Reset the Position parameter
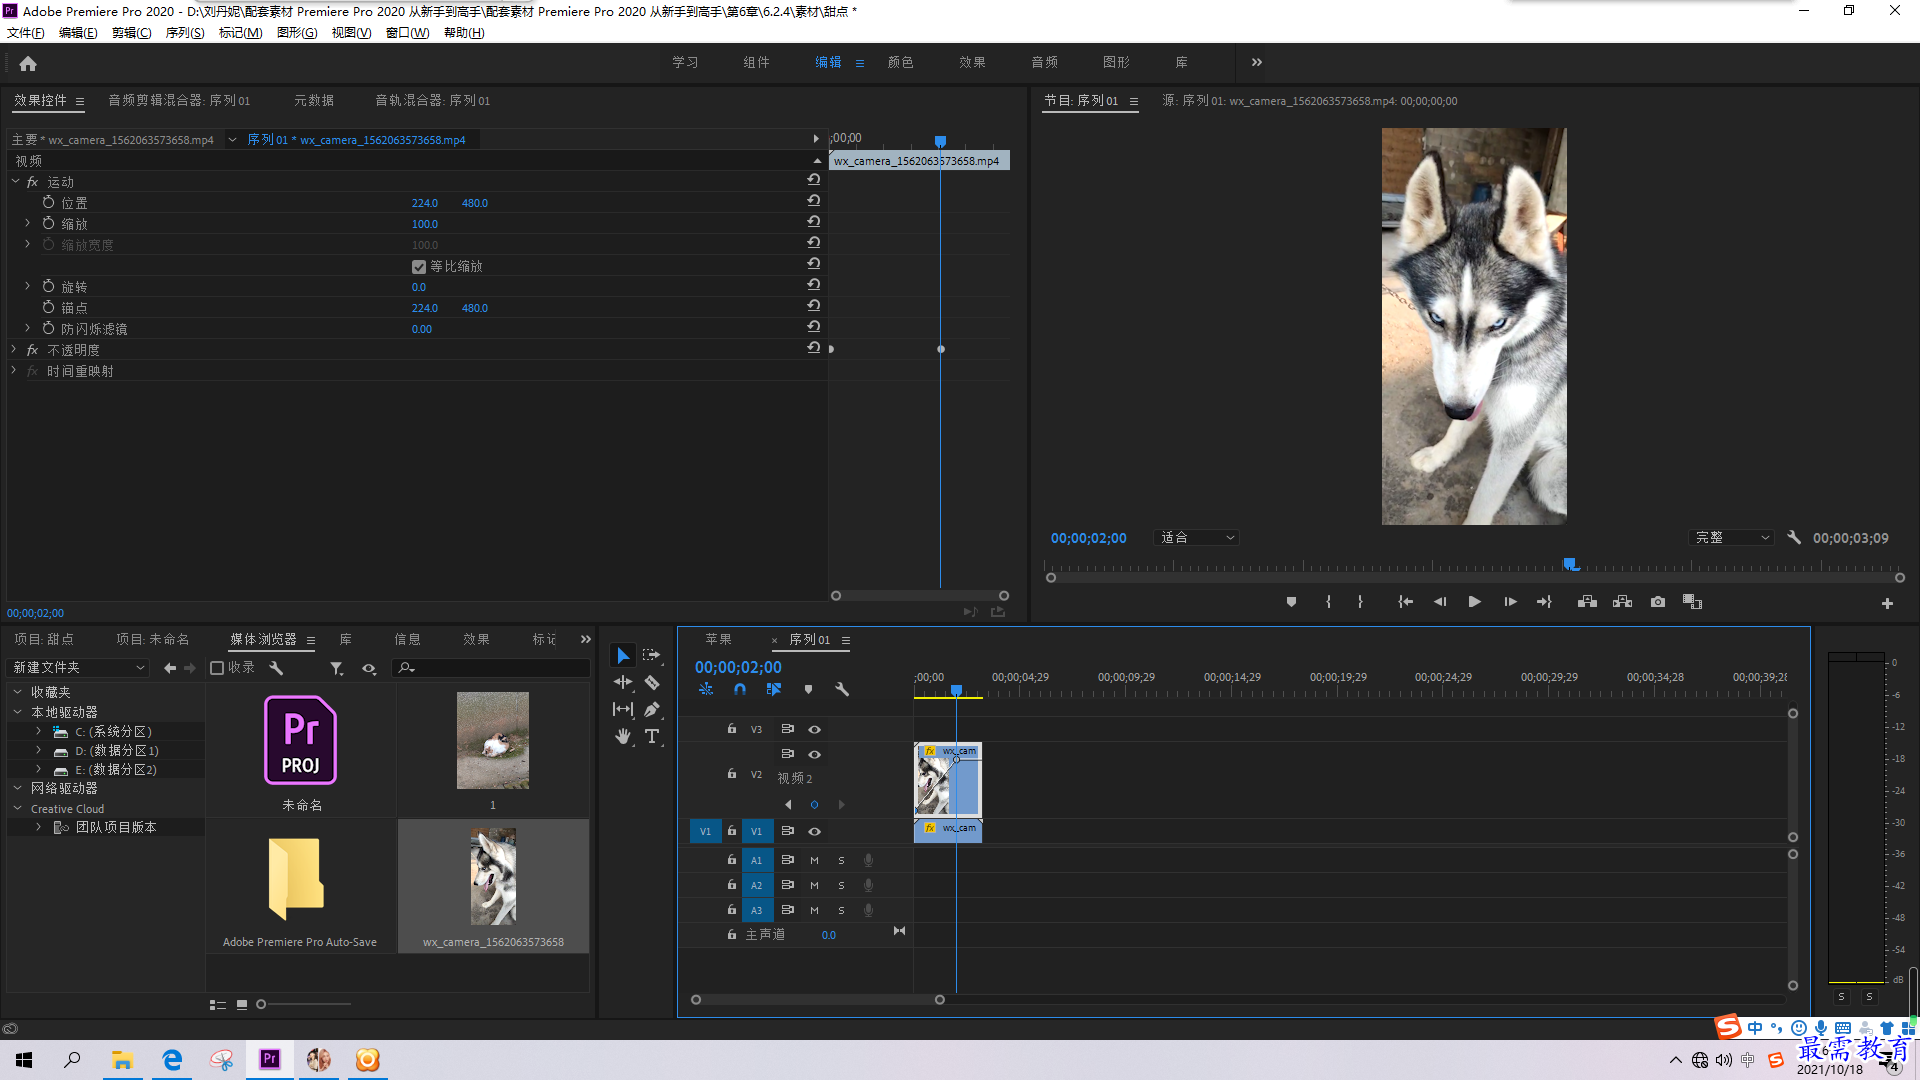Screen dimensions: 1920x1080 [814, 201]
